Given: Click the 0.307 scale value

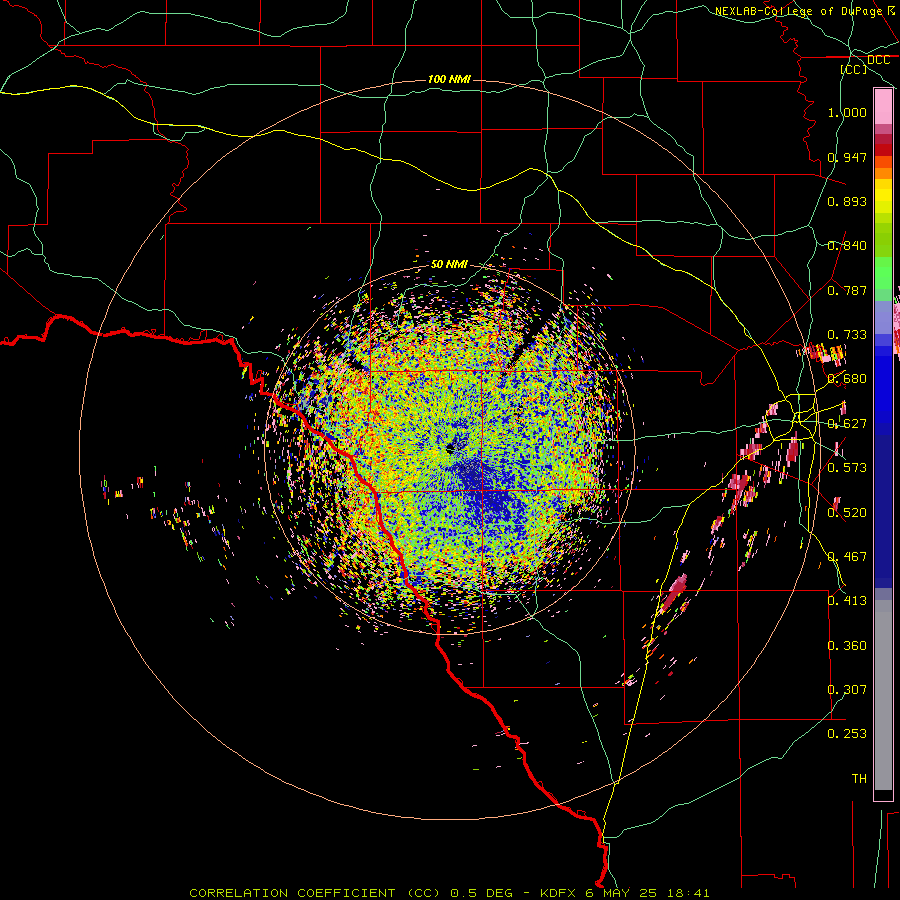Looking at the screenshot, I should click(847, 690).
